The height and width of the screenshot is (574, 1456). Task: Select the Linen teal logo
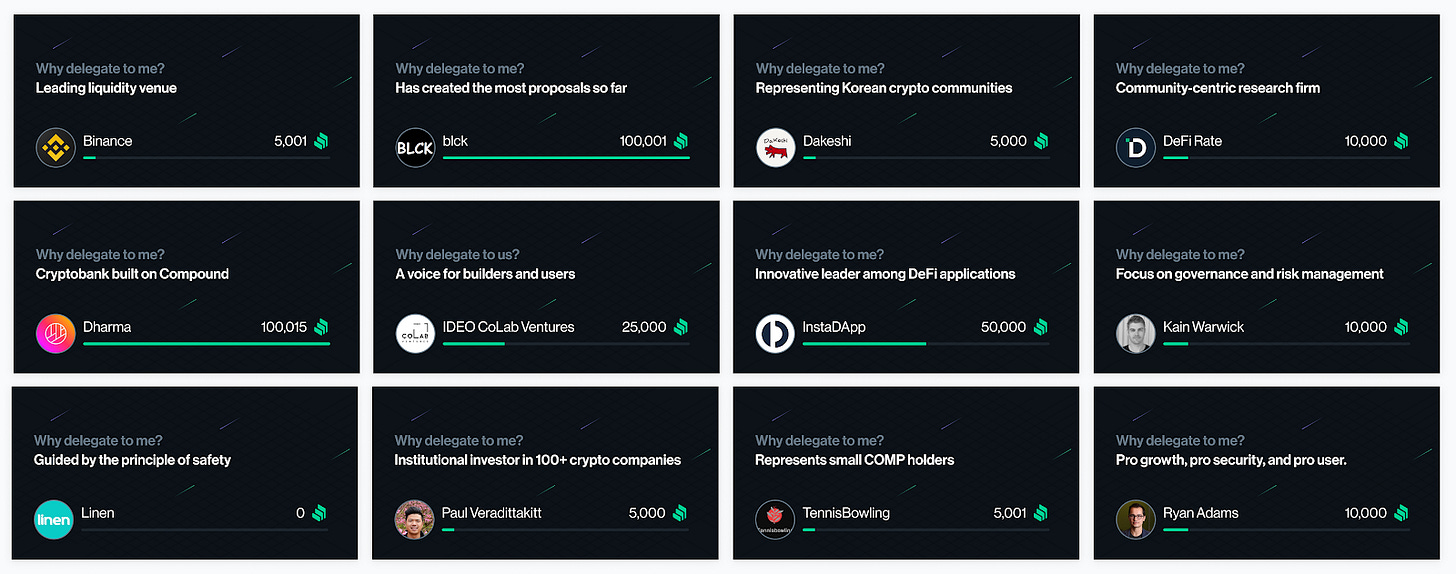coord(54,520)
